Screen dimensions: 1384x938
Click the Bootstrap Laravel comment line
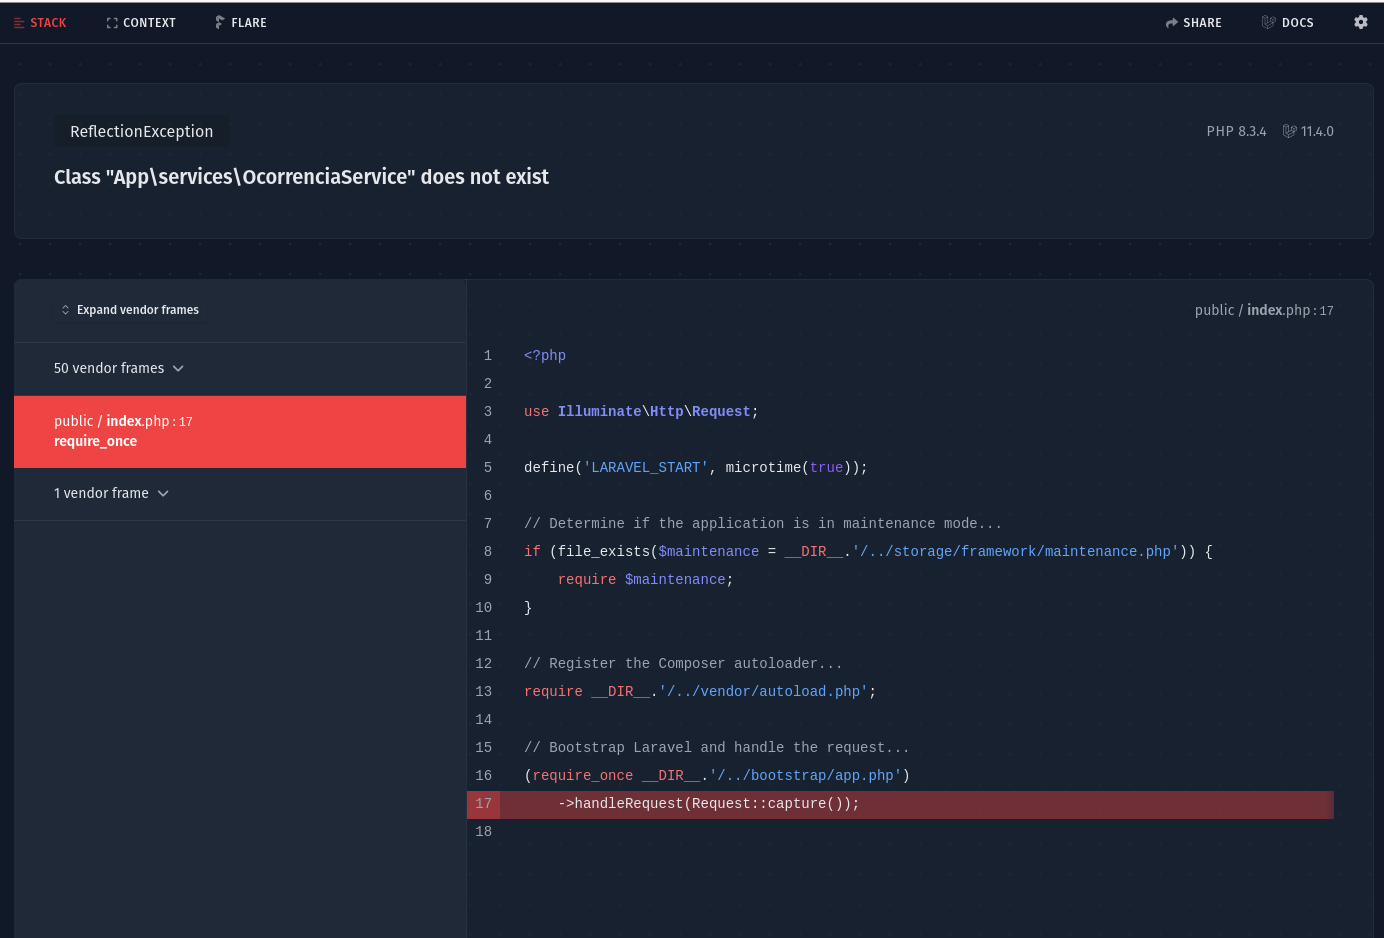(717, 748)
